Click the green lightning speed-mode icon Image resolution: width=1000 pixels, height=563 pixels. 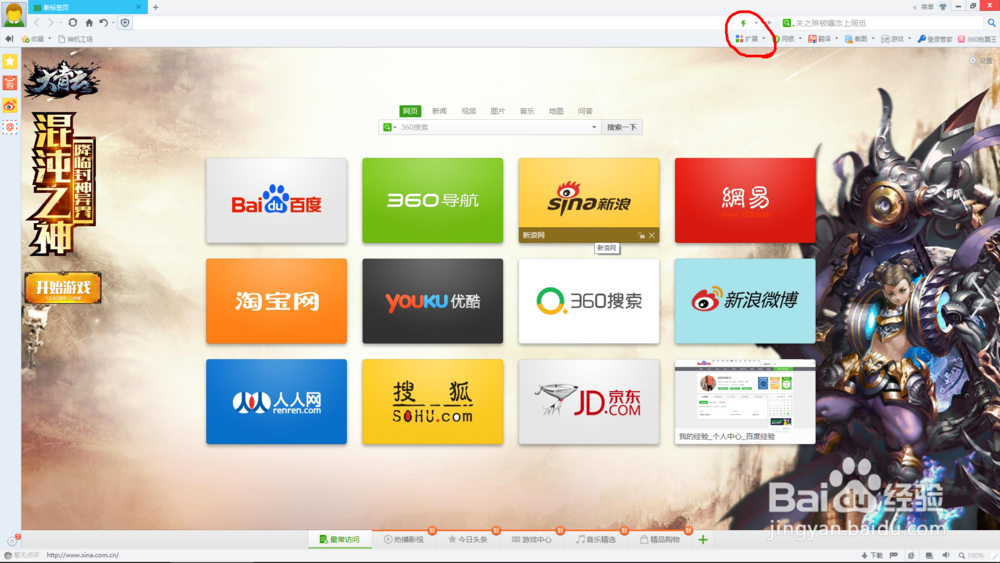pos(743,23)
